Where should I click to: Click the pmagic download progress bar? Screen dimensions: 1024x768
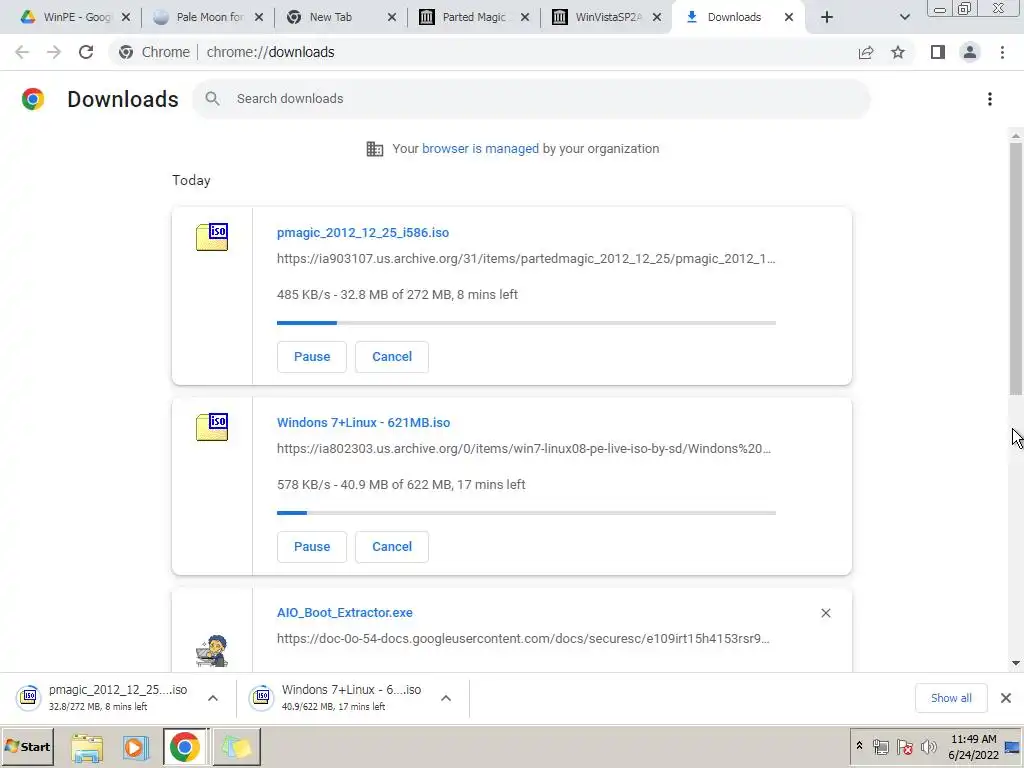[x=526, y=323]
